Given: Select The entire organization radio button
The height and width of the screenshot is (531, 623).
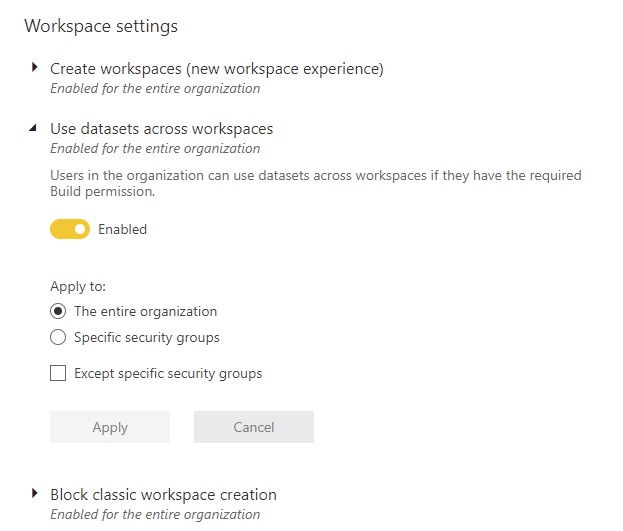Looking at the screenshot, I should click(x=58, y=311).
